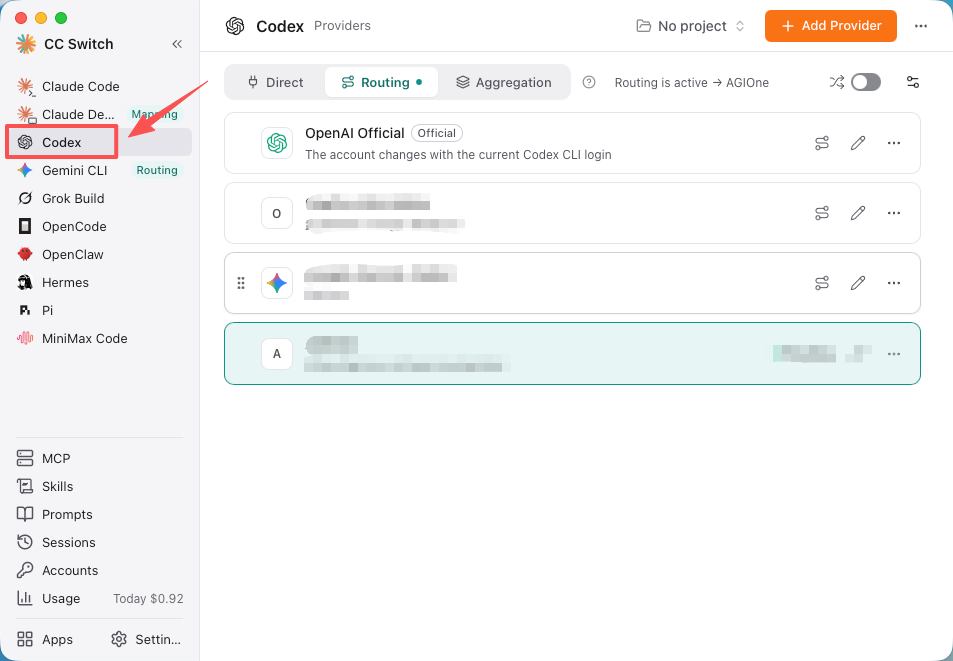The height and width of the screenshot is (661, 953).
Task: Click the 'O' provider avatar
Action: [277, 213]
